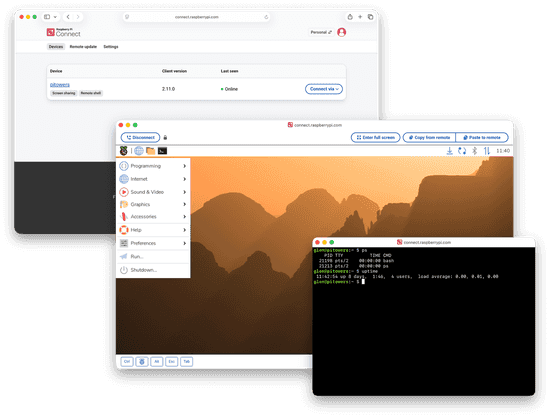Open the file manager folder icon
The height and width of the screenshot is (415, 550).
click(x=150, y=151)
